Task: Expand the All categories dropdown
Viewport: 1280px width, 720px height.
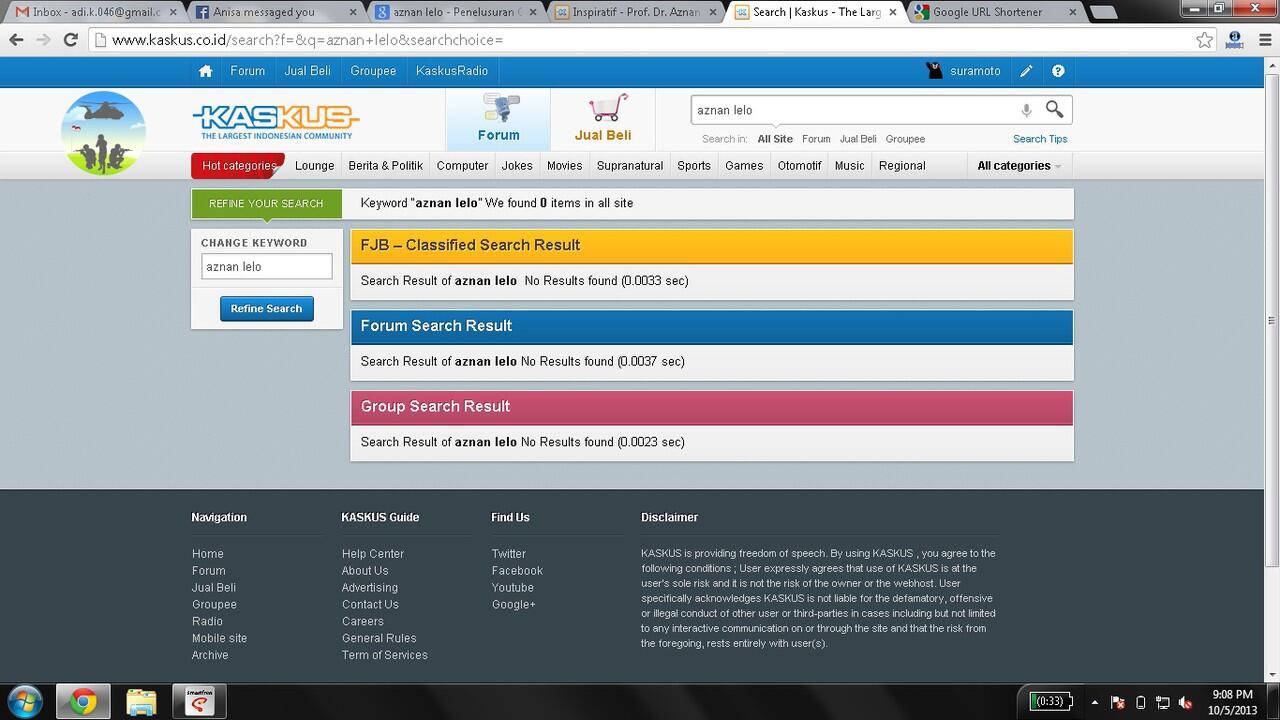Action: point(1019,166)
